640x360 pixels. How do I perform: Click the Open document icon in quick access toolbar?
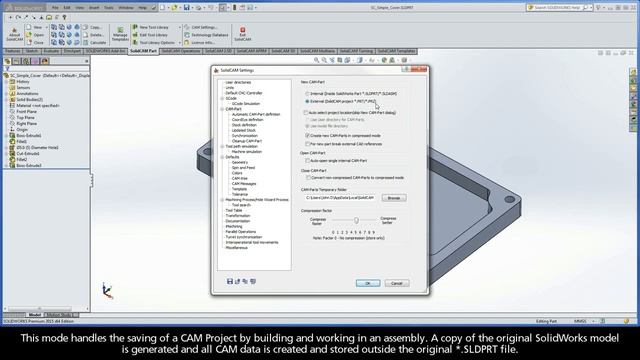(x=174, y=7)
